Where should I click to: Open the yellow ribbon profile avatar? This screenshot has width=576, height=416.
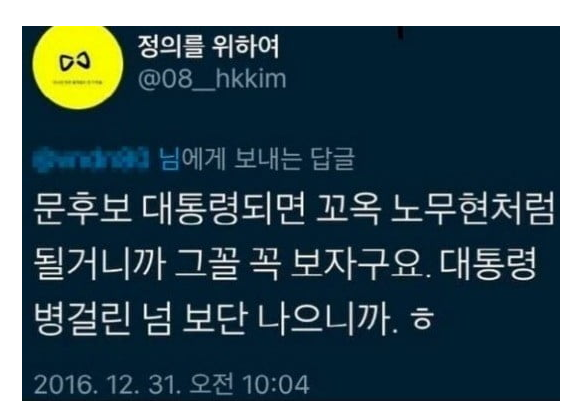tap(77, 67)
